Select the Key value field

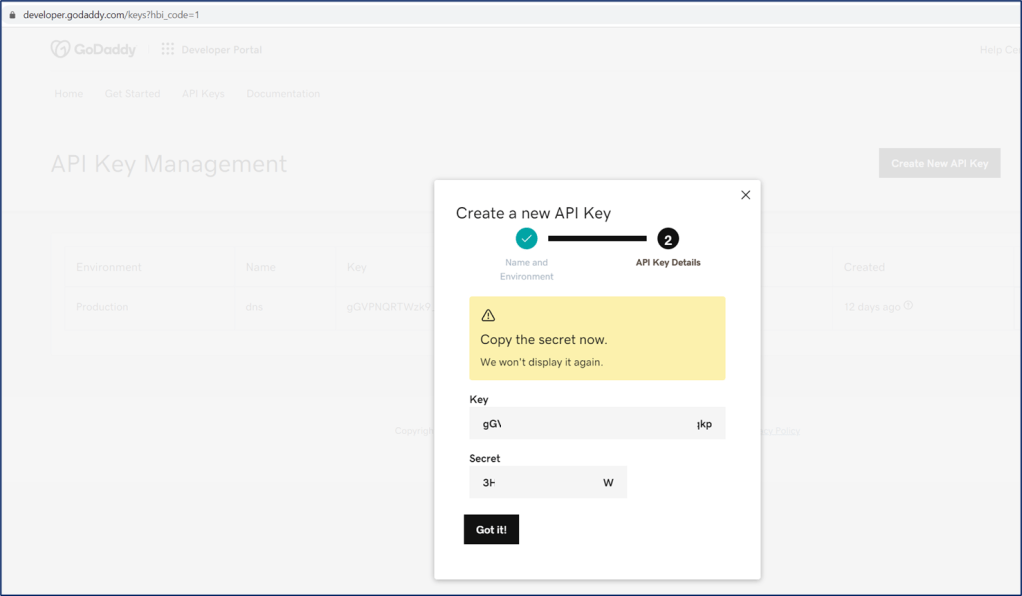[597, 423]
